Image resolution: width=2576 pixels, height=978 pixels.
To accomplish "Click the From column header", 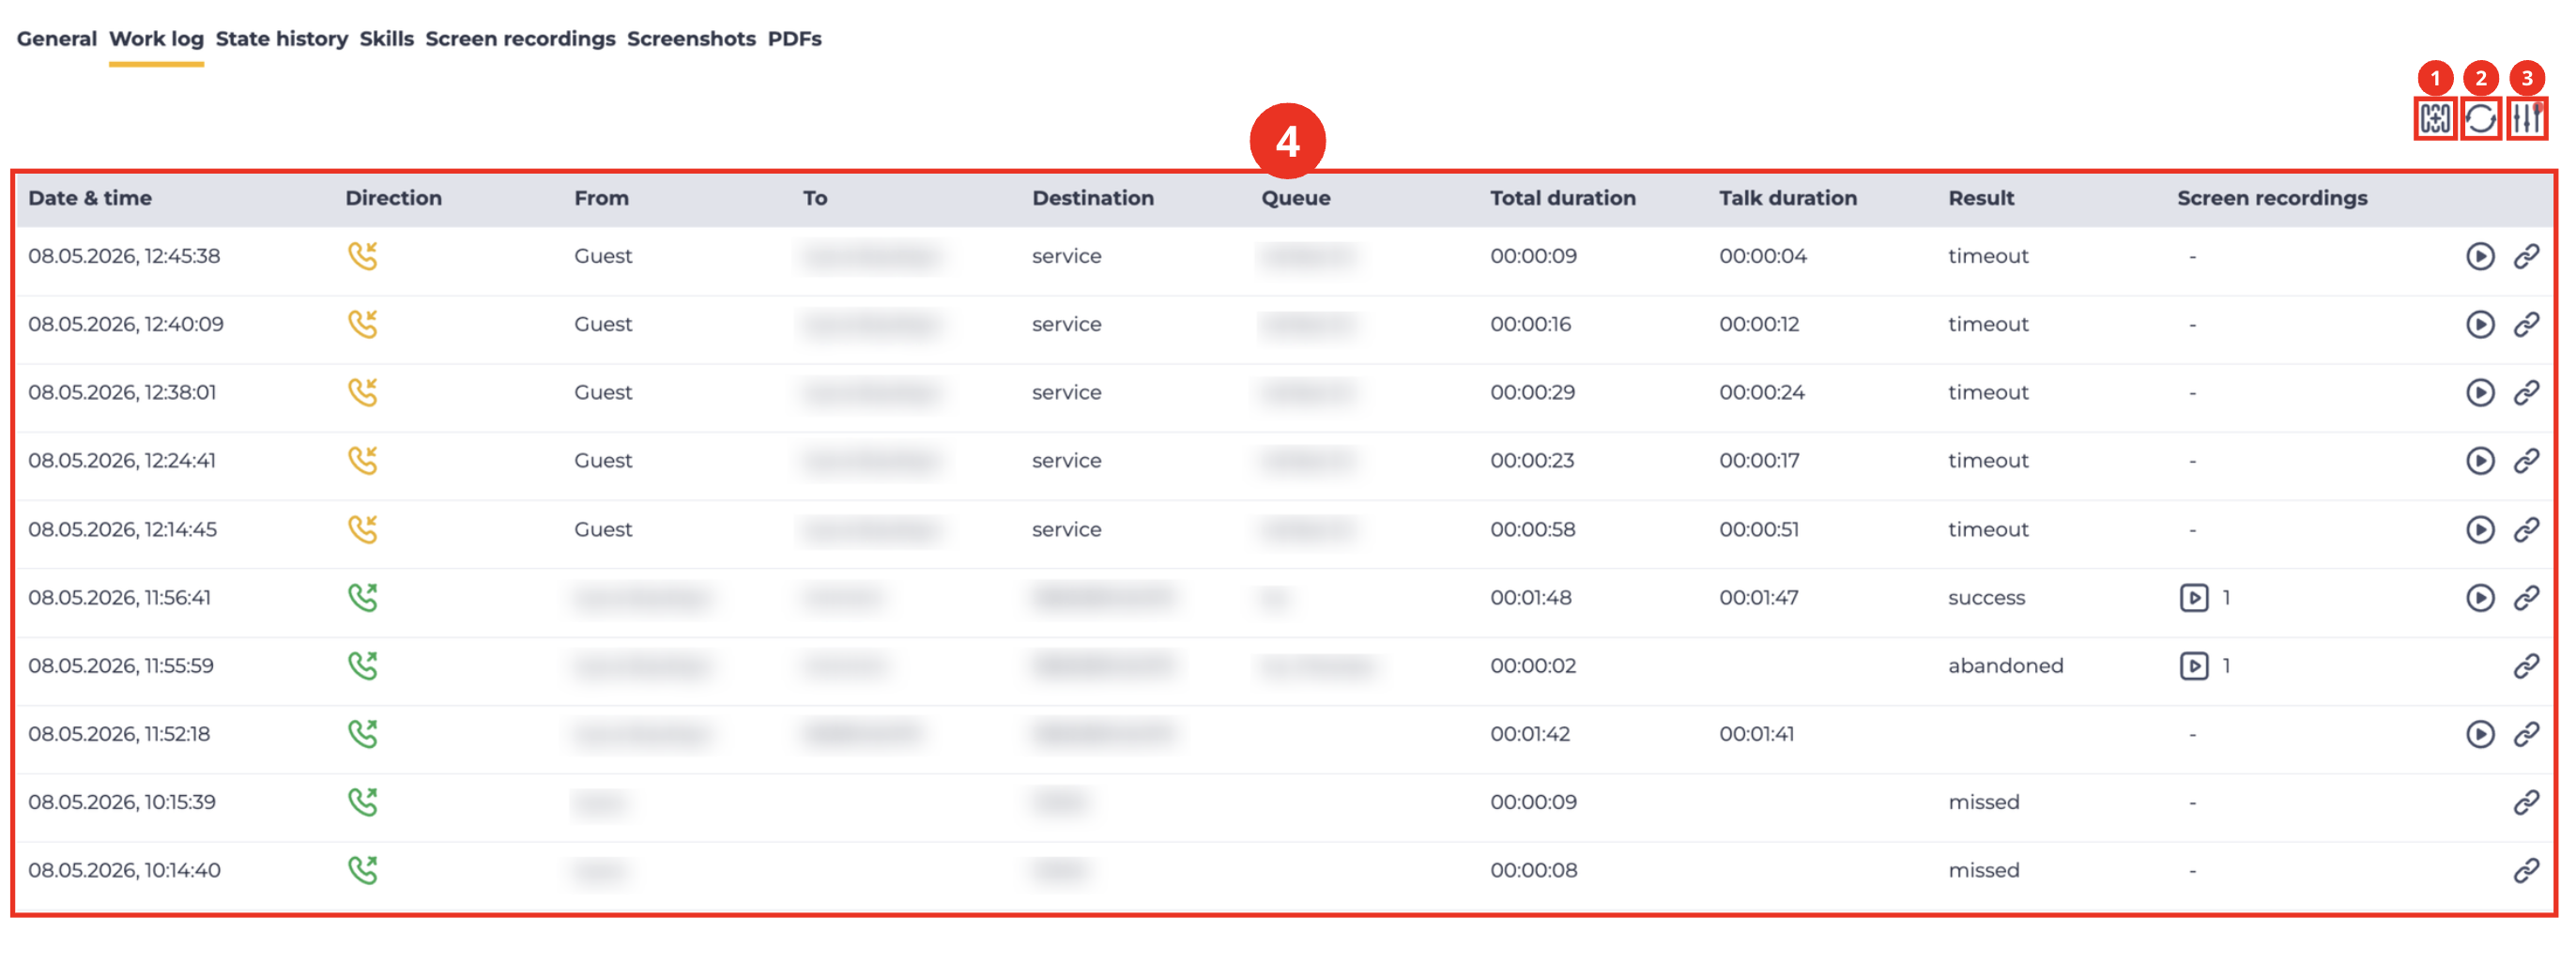I will tap(601, 198).
